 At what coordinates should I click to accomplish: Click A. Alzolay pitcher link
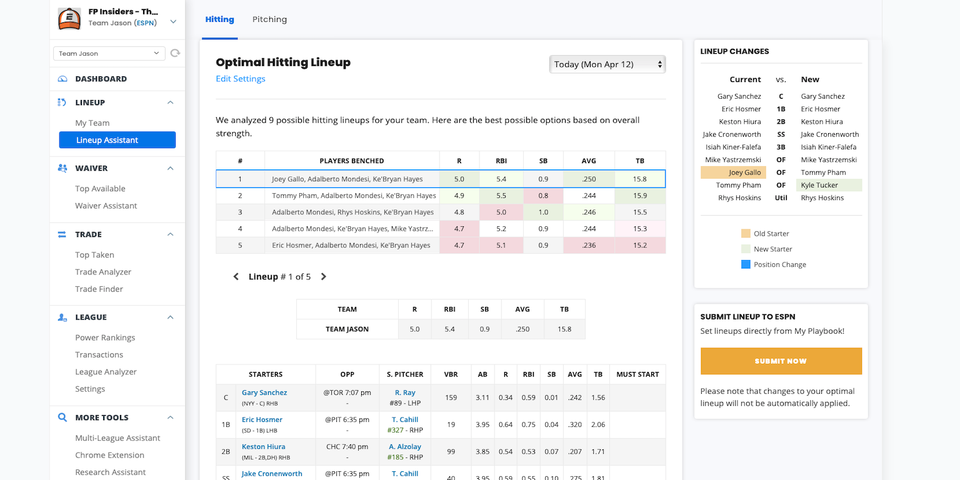coord(405,446)
